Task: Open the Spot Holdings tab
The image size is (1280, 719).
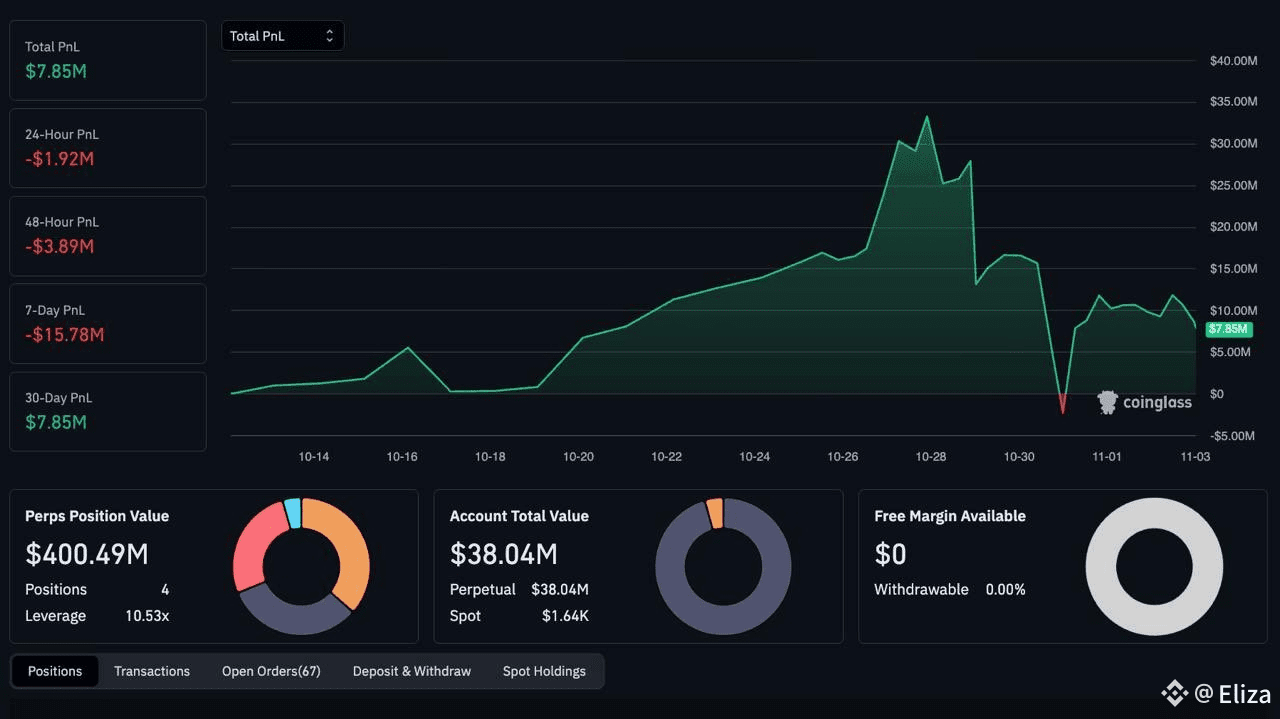Action: (544, 671)
